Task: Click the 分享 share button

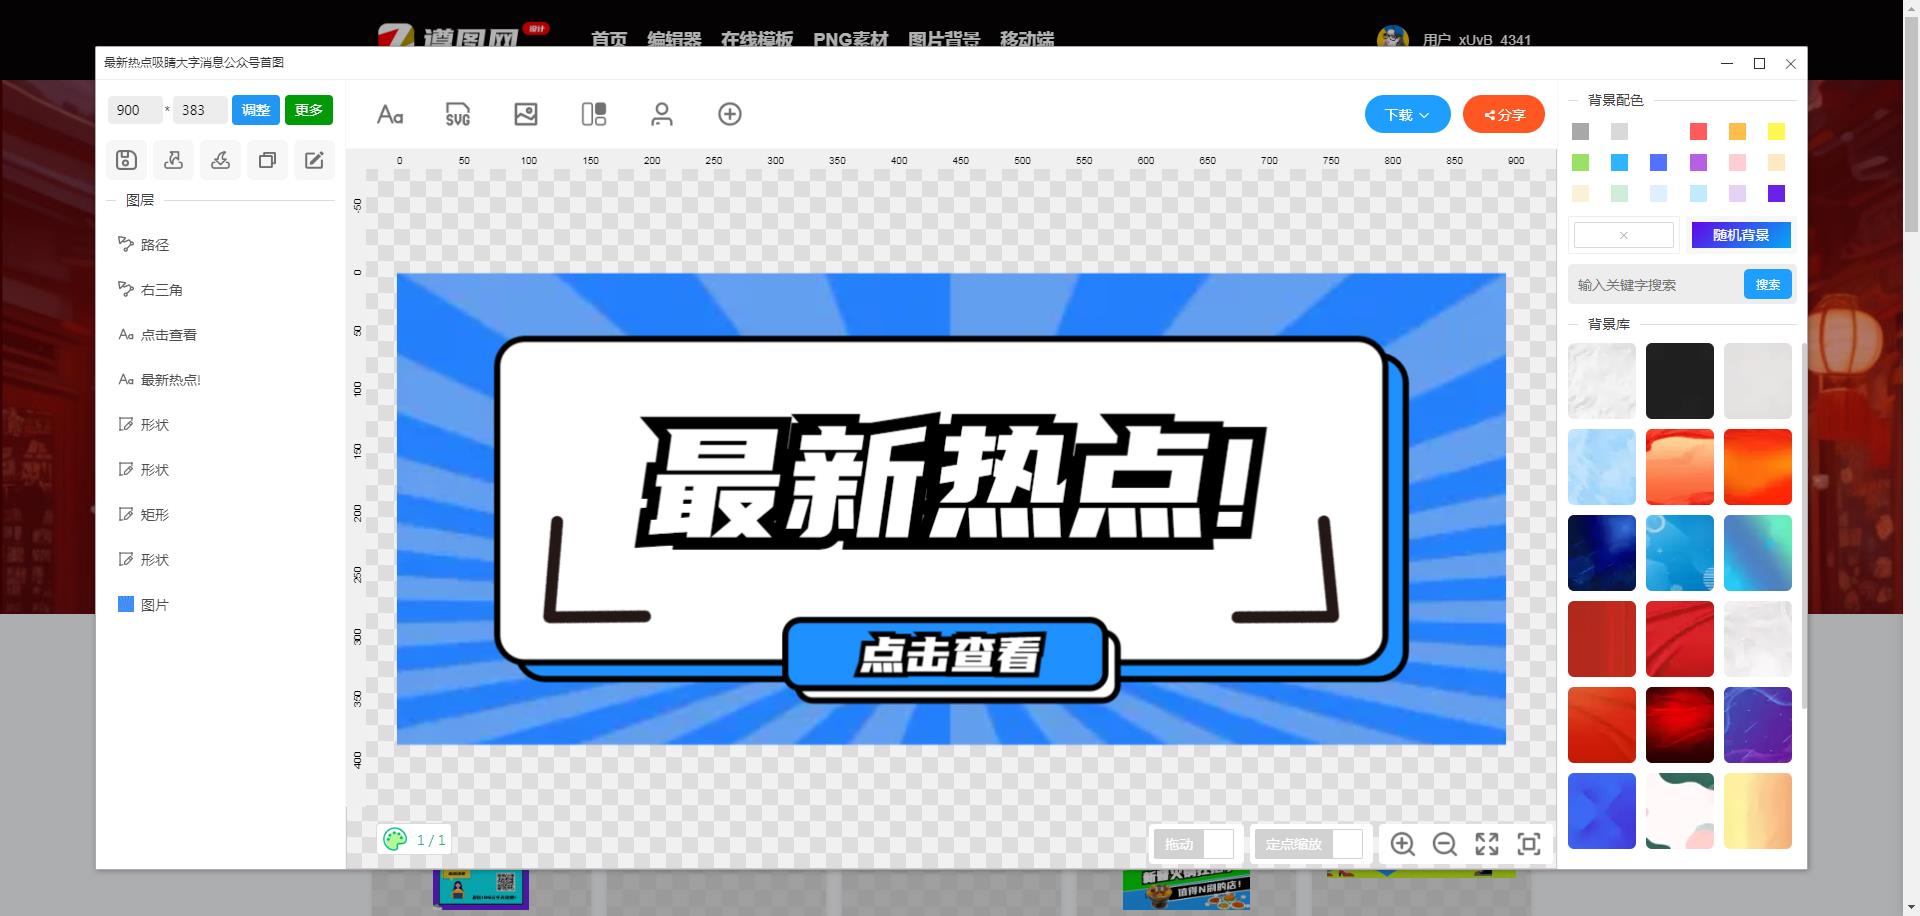Action: [x=1504, y=115]
